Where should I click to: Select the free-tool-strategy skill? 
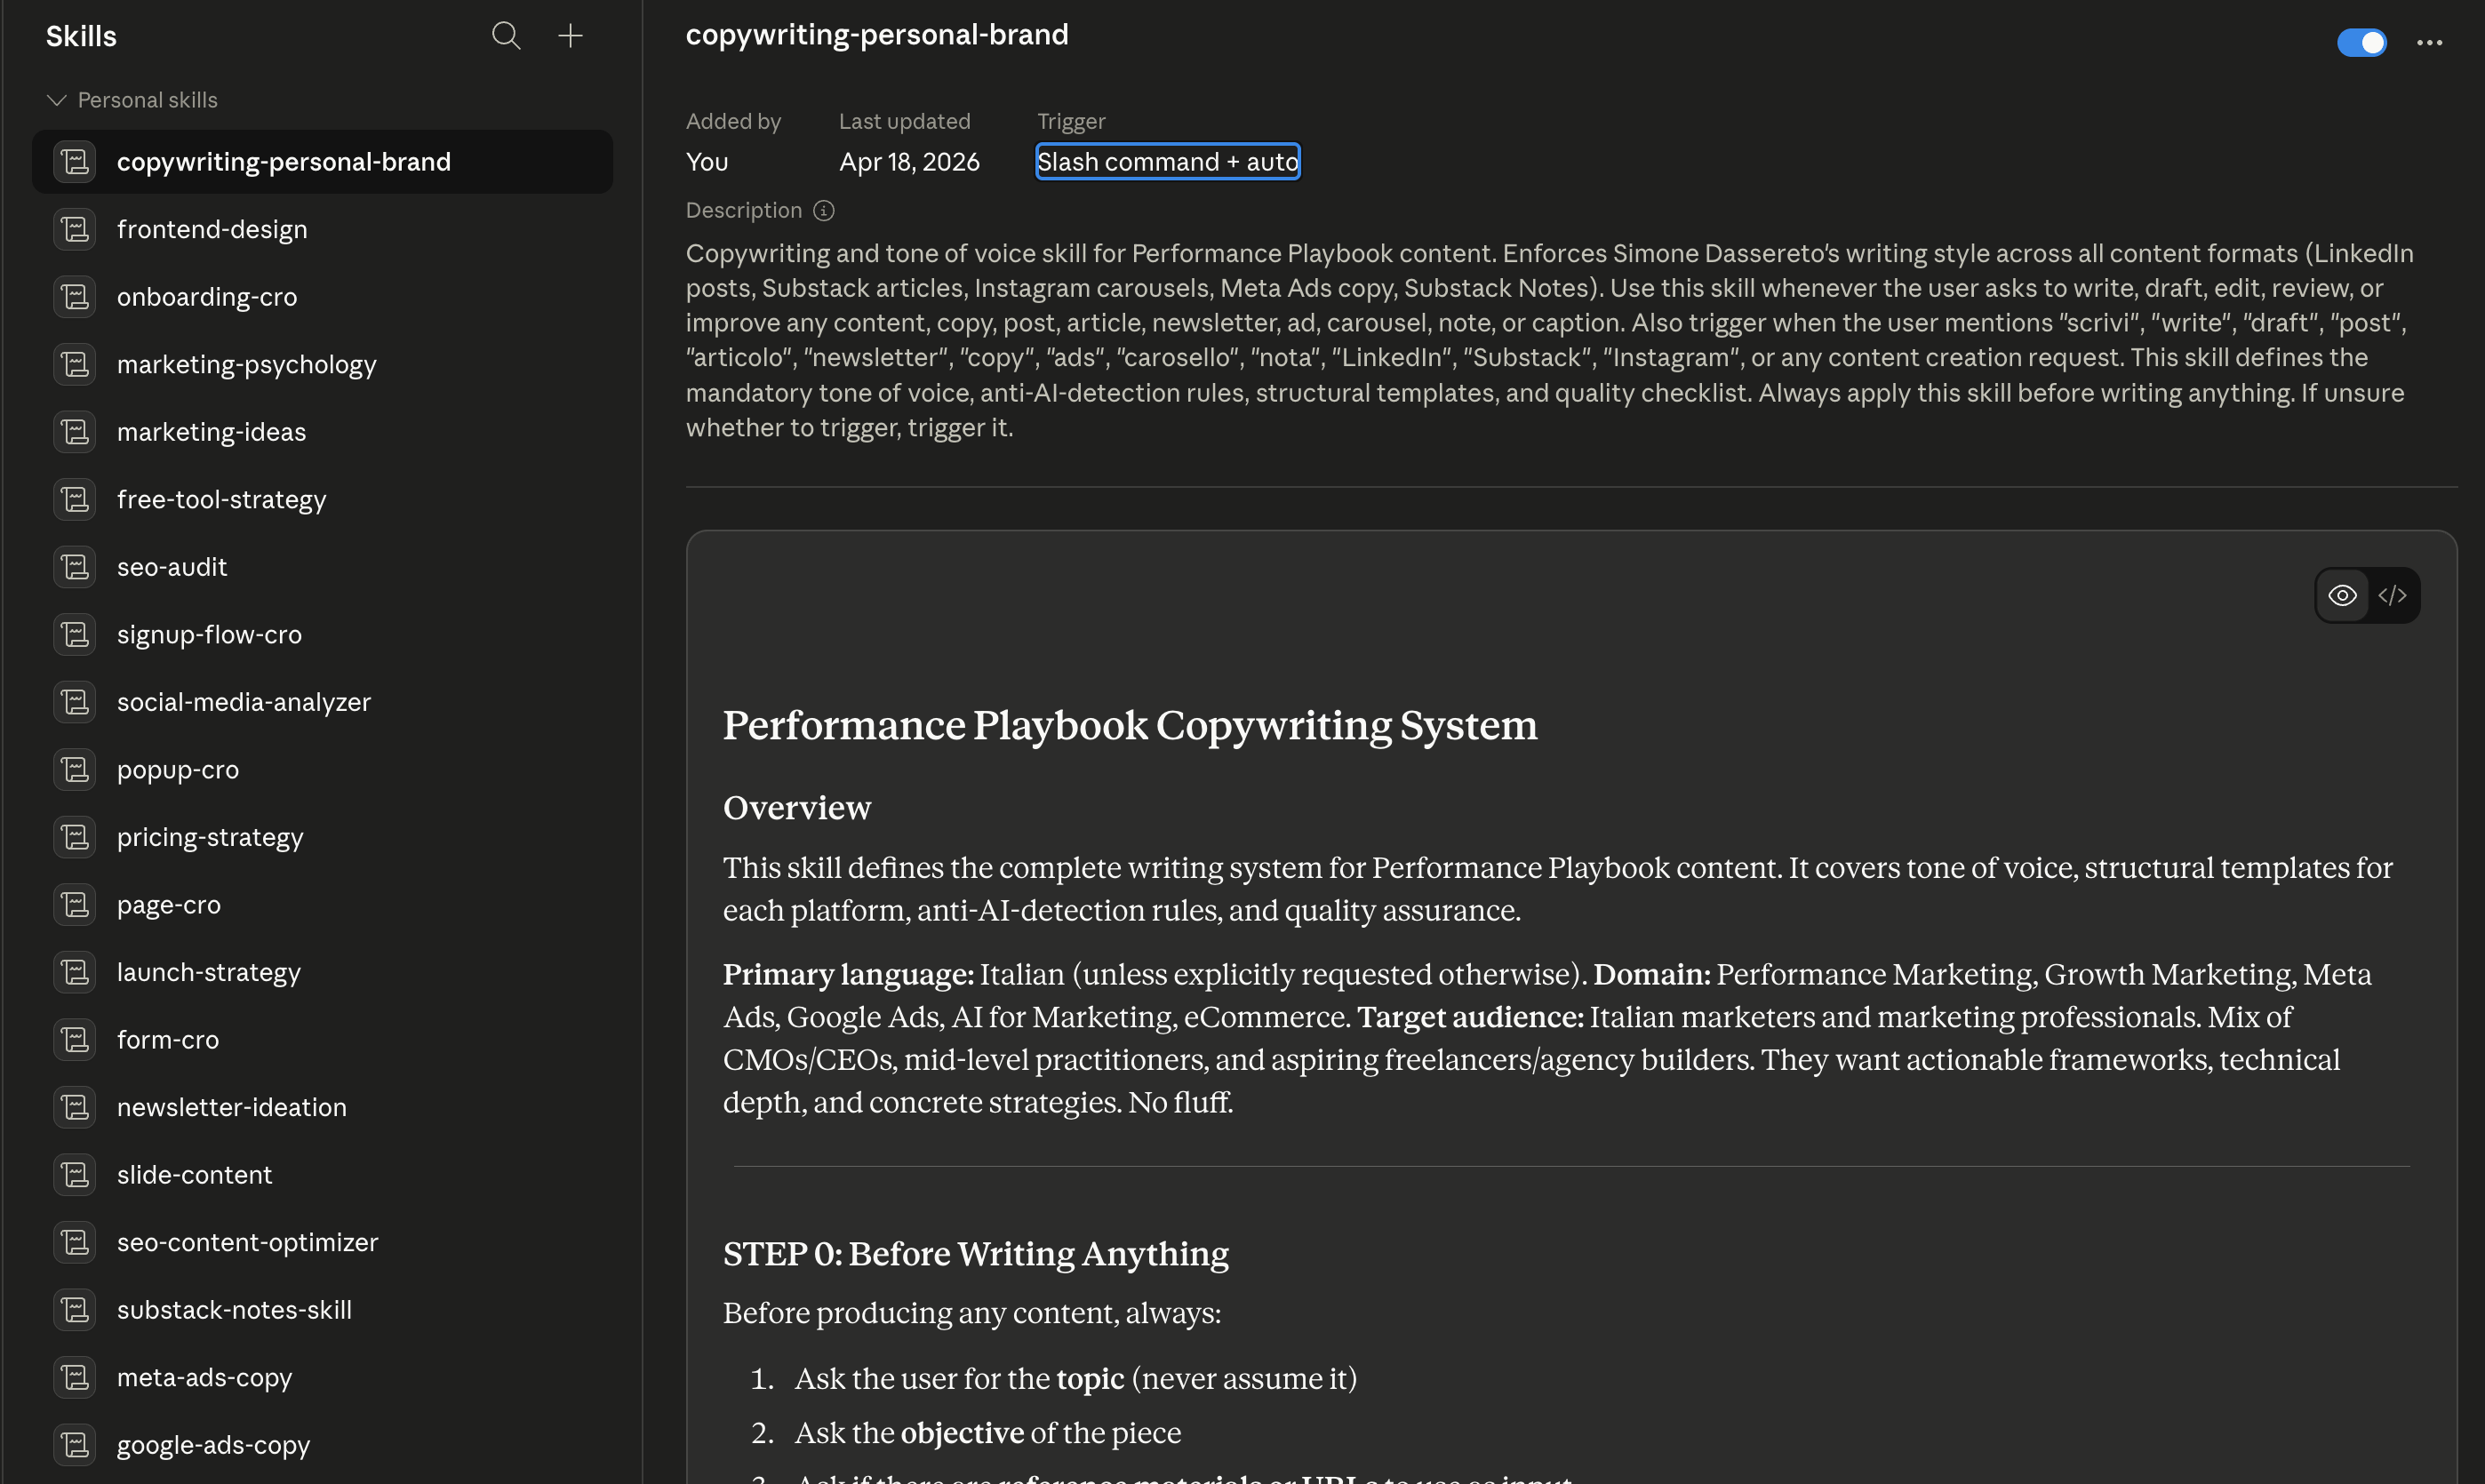click(x=322, y=500)
